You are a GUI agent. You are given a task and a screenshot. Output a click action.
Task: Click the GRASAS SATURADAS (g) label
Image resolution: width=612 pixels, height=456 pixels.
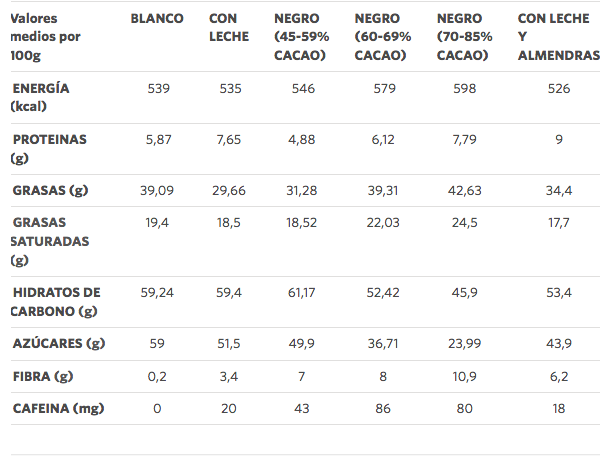pos(50,241)
